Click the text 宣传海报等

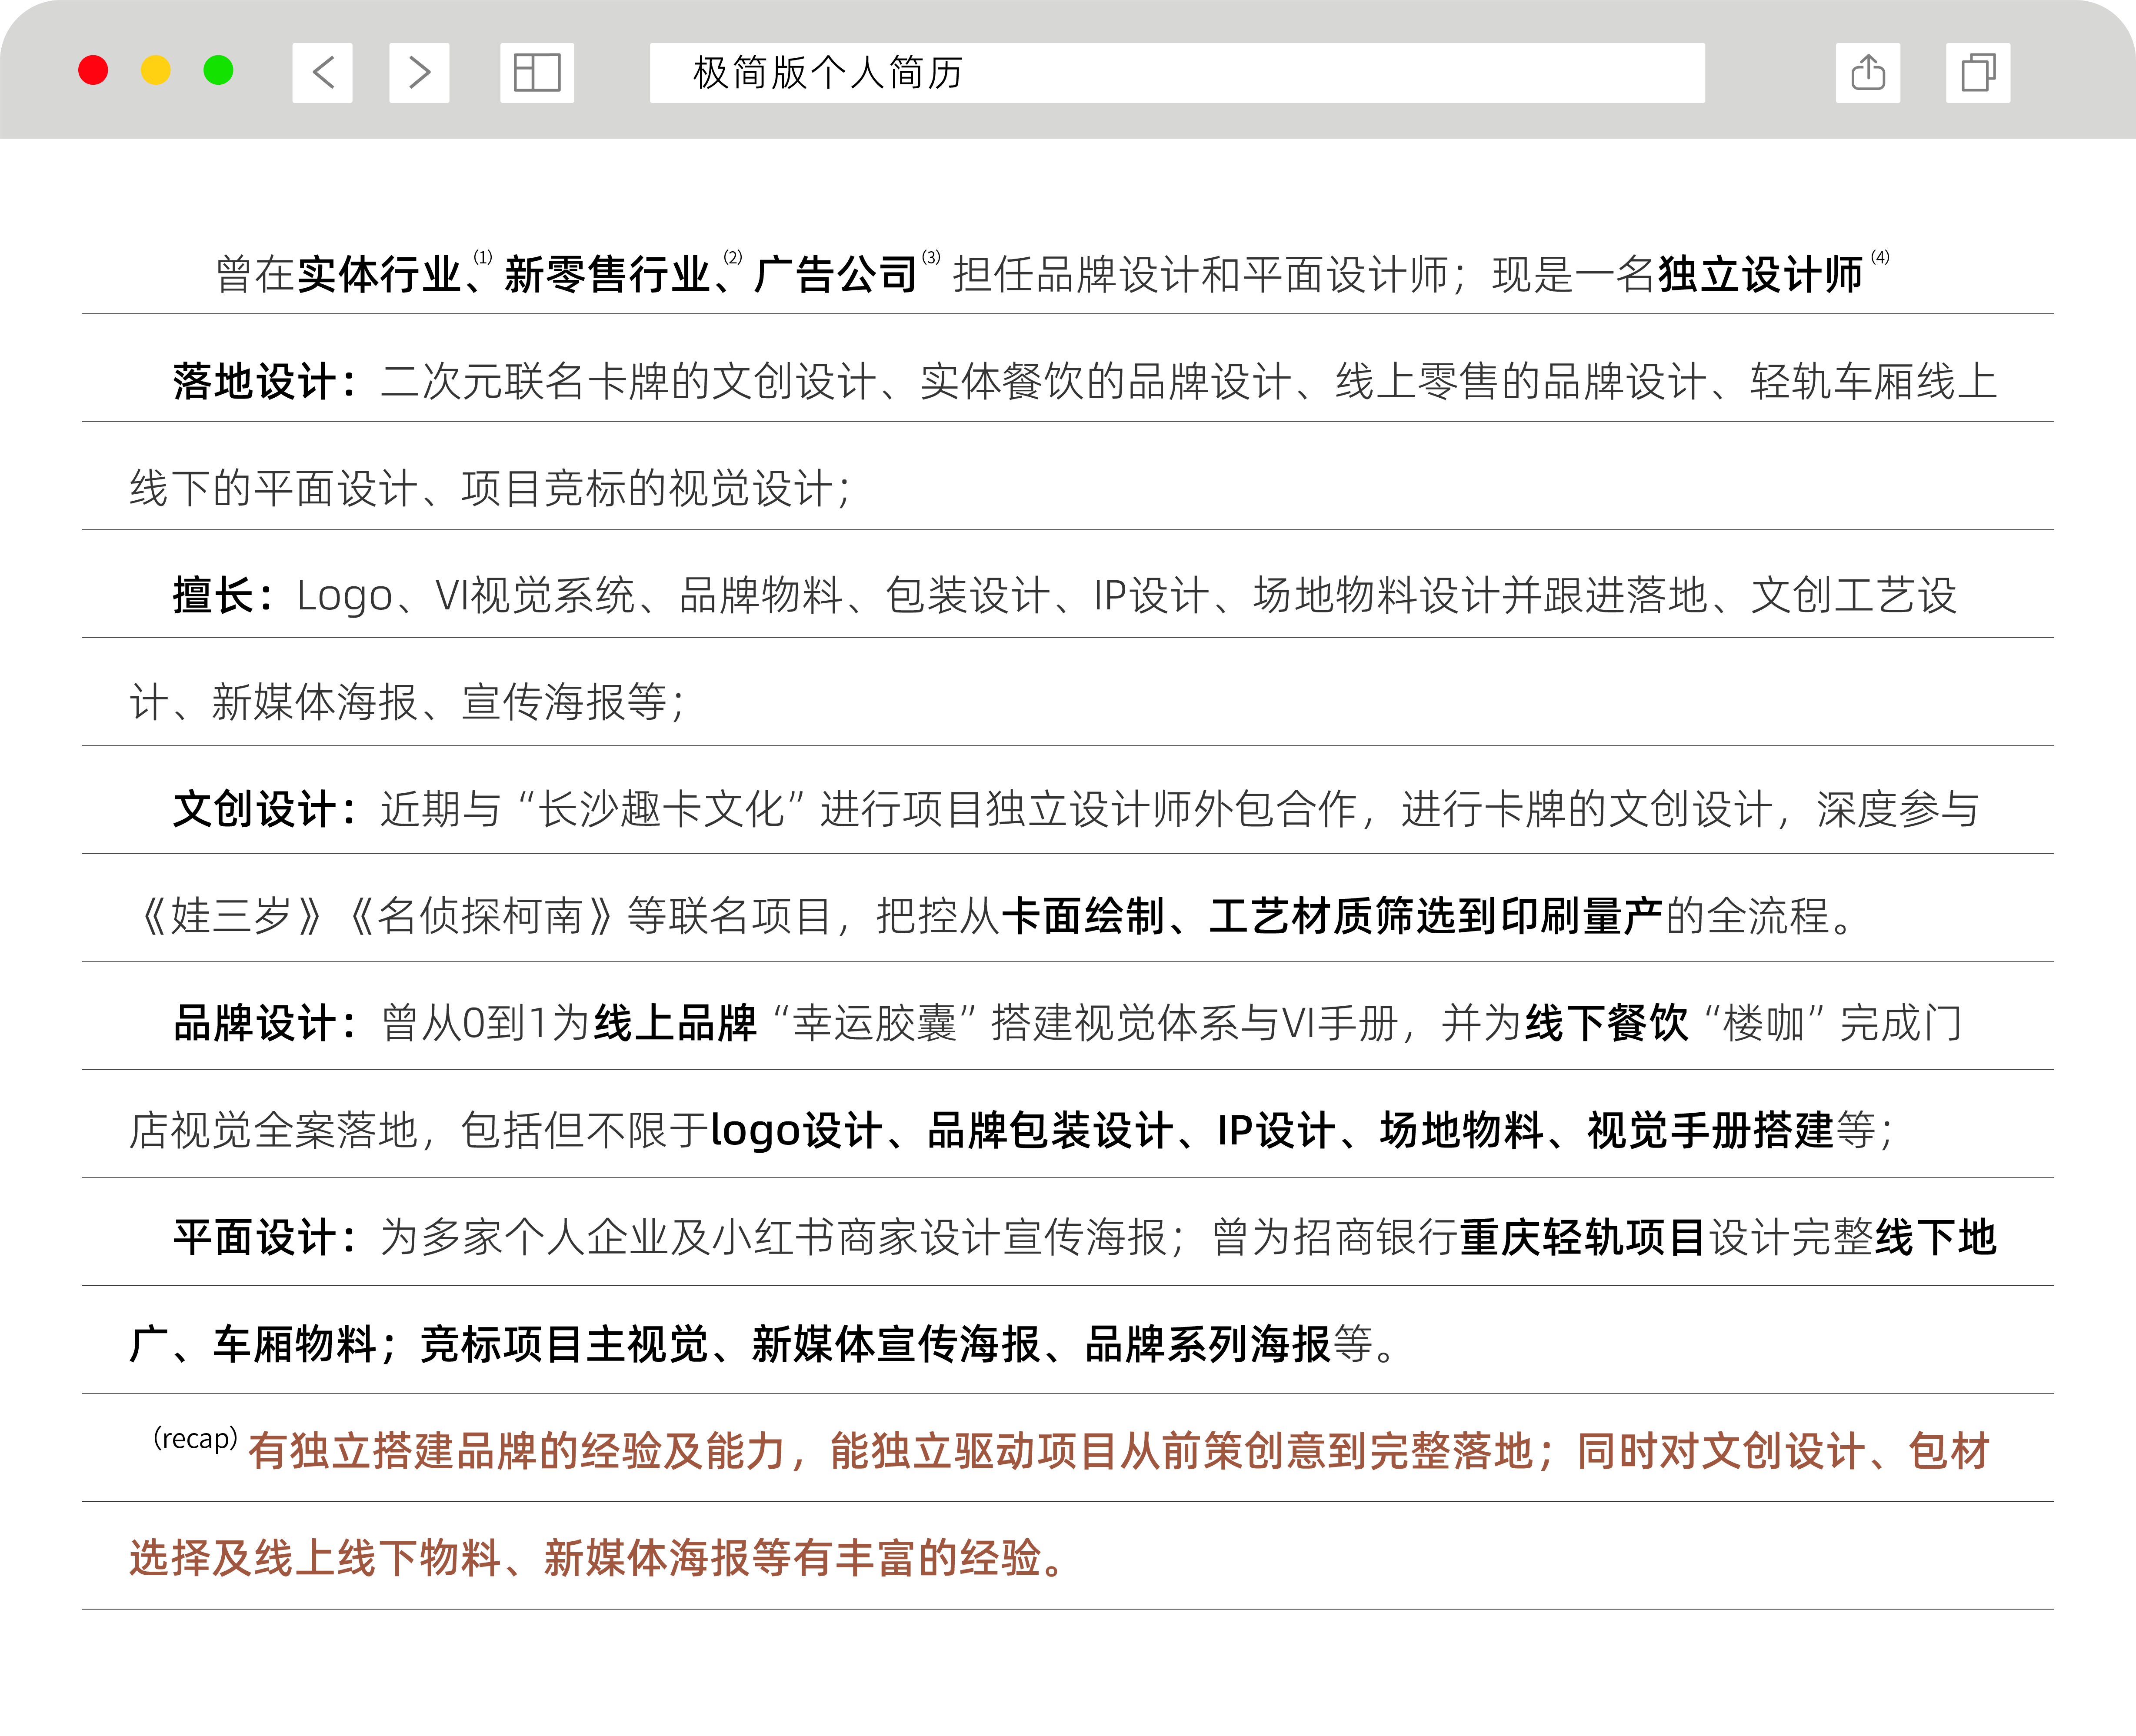point(564,703)
